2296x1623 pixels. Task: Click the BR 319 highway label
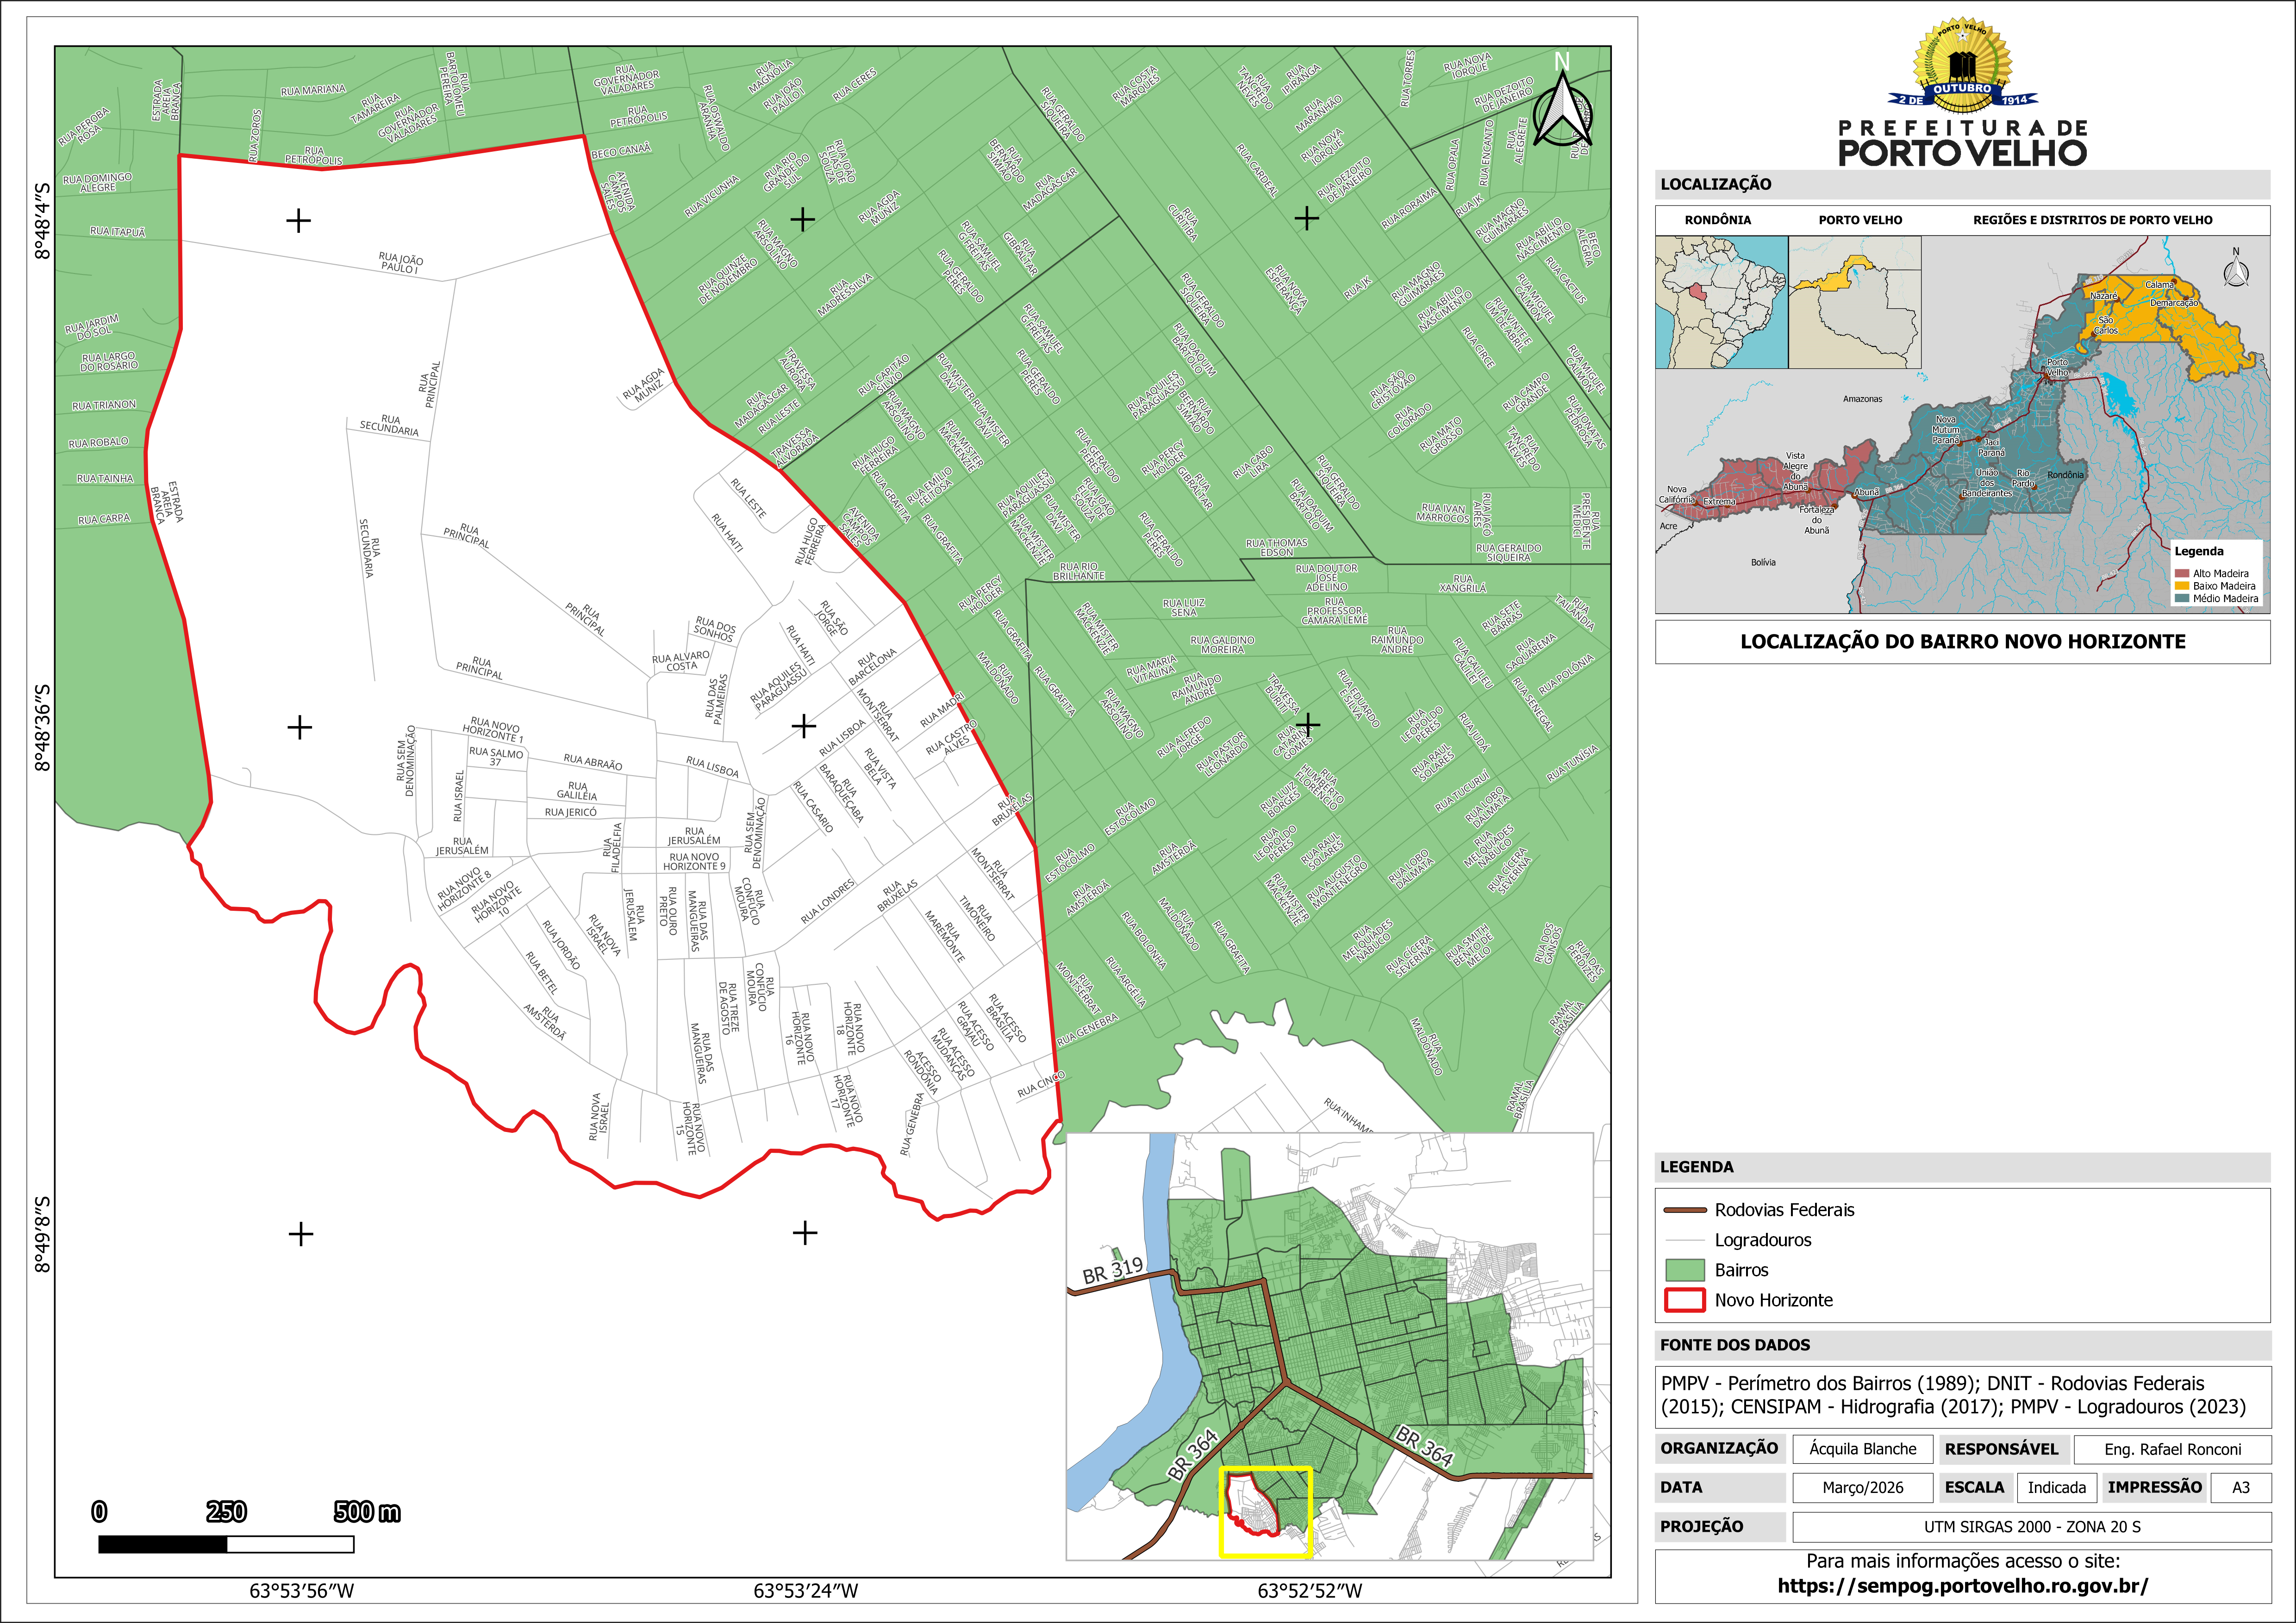(x=1112, y=1270)
